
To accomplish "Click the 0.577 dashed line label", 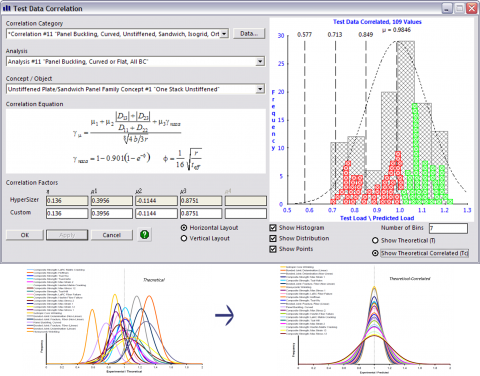I will click(x=304, y=35).
